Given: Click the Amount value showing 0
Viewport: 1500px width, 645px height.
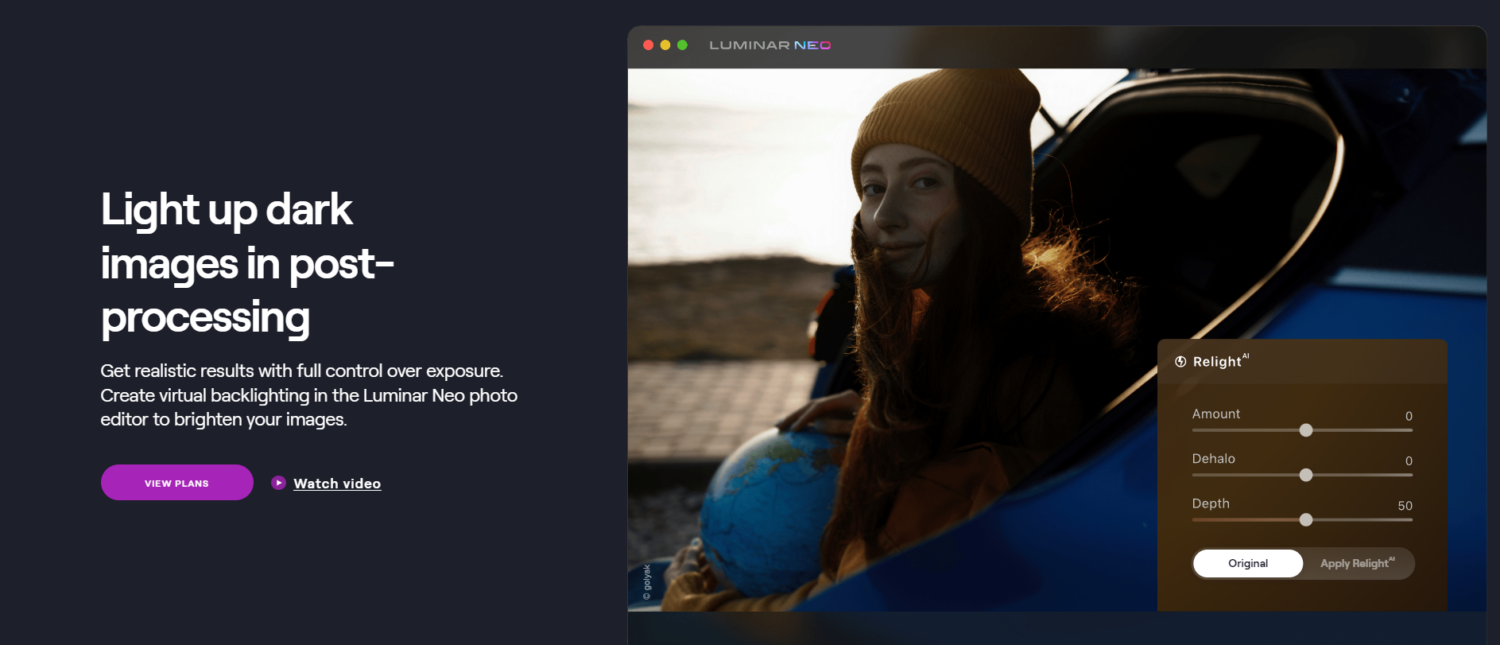Looking at the screenshot, I should click(x=1408, y=415).
